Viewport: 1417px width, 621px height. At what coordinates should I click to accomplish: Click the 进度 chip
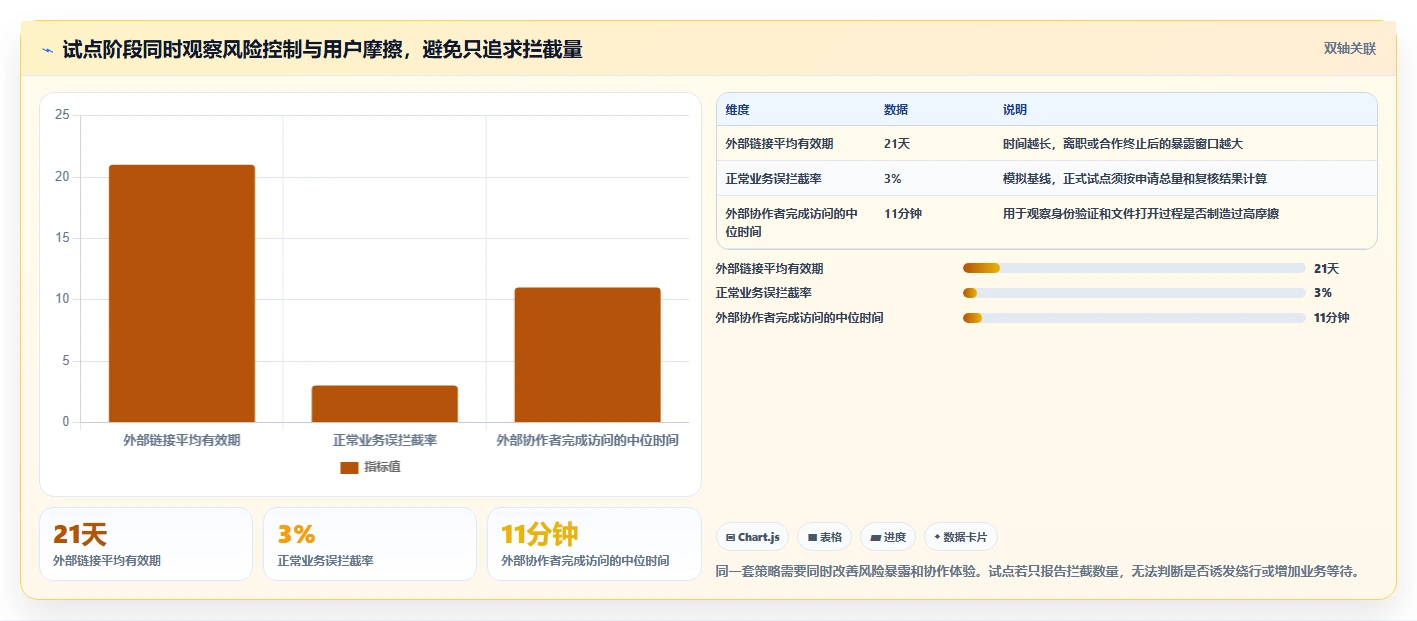point(888,537)
